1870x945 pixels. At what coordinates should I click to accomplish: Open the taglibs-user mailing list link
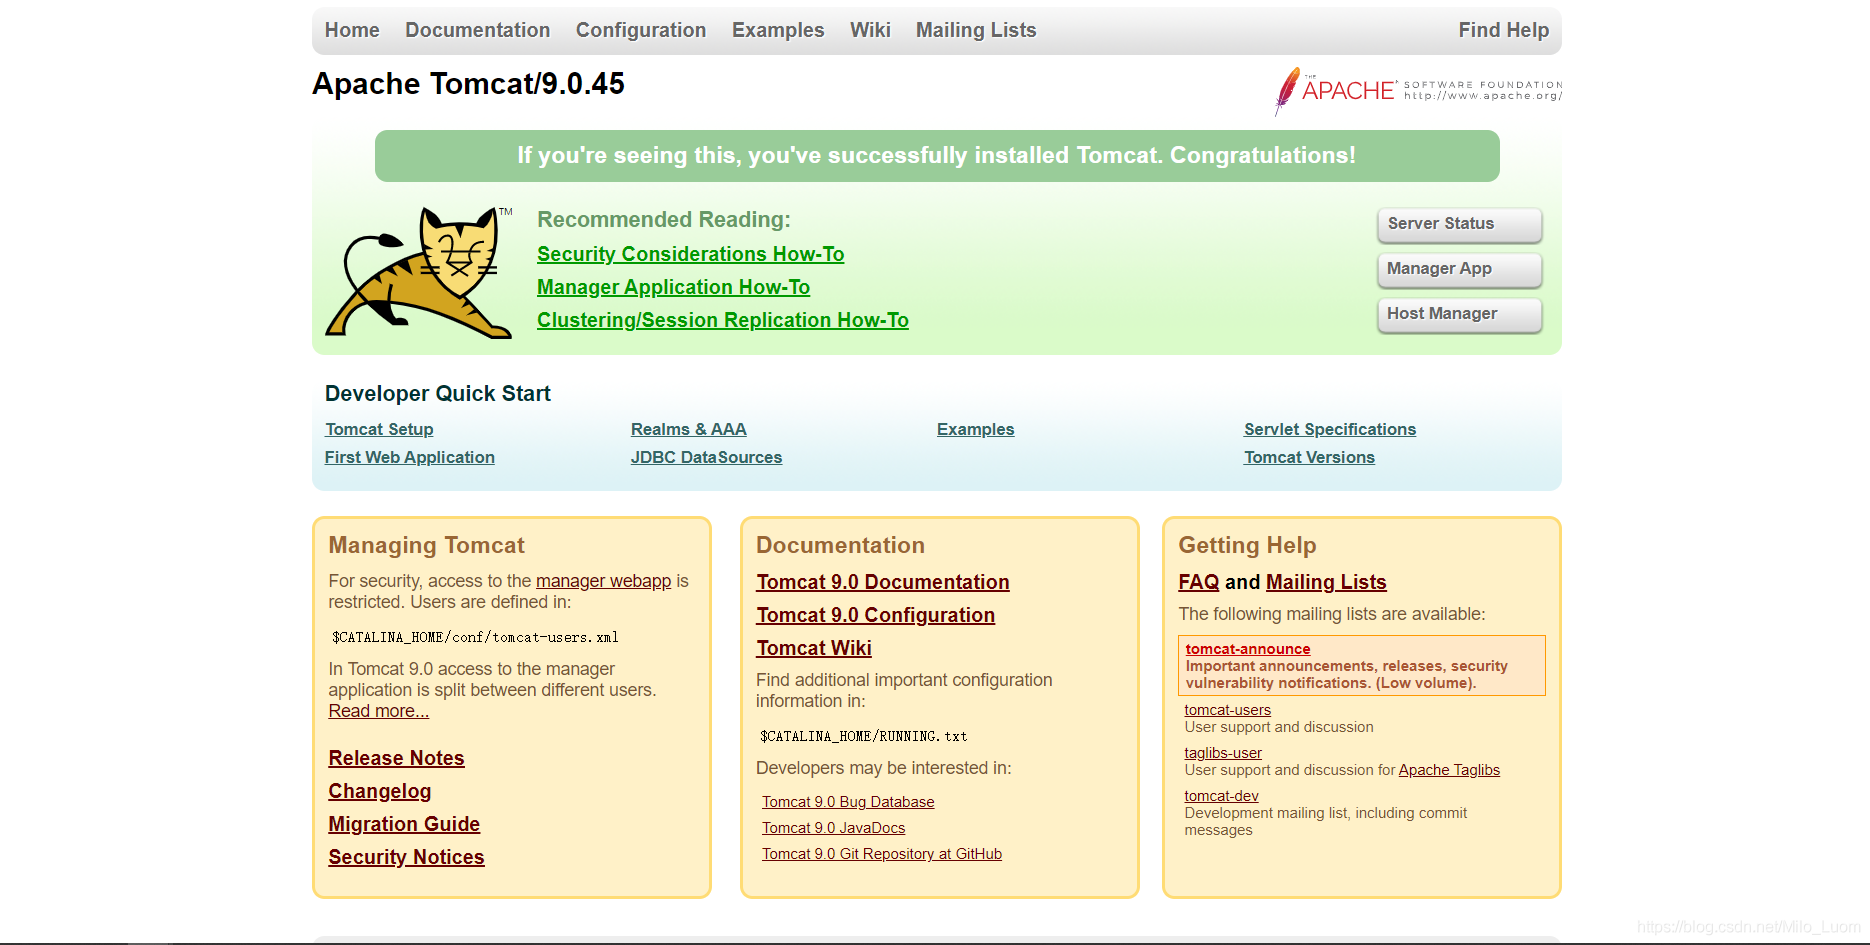pos(1223,753)
